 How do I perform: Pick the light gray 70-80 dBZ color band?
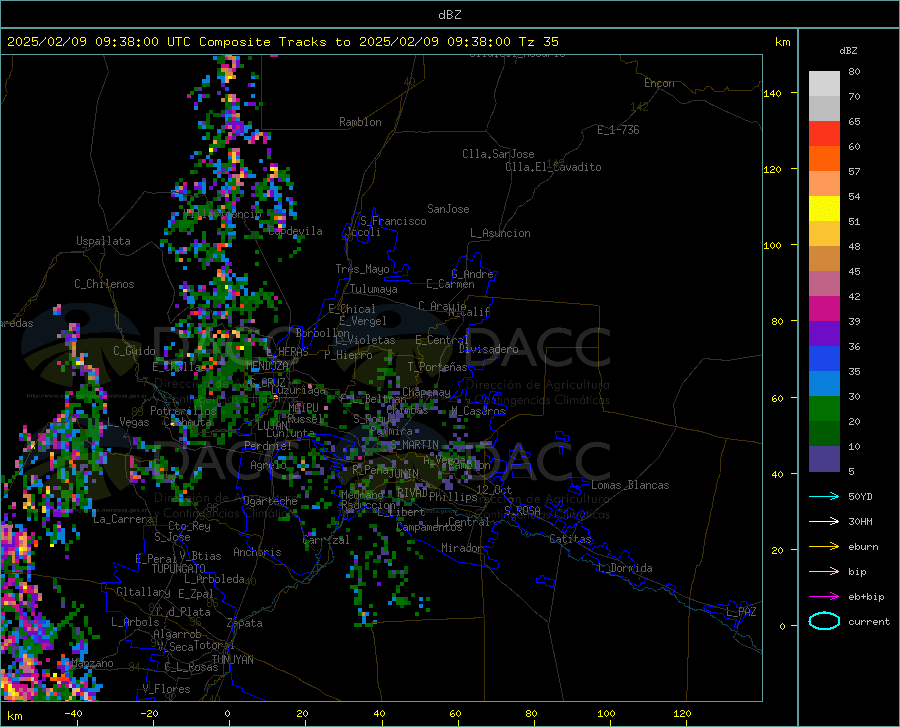tap(824, 84)
